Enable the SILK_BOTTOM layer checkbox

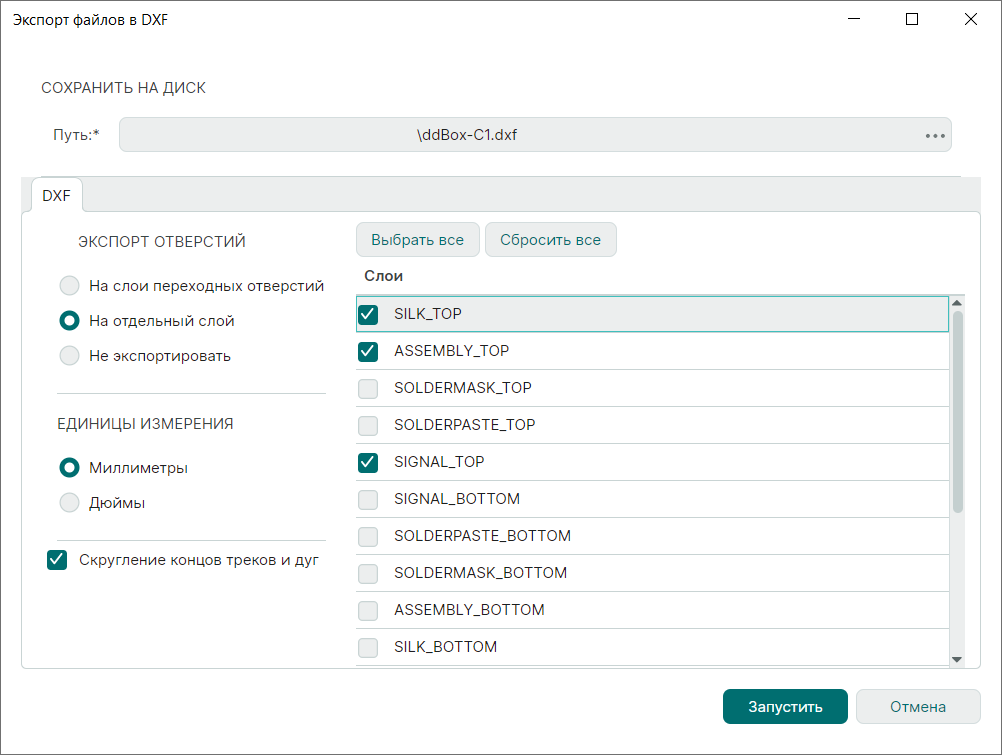(368, 647)
